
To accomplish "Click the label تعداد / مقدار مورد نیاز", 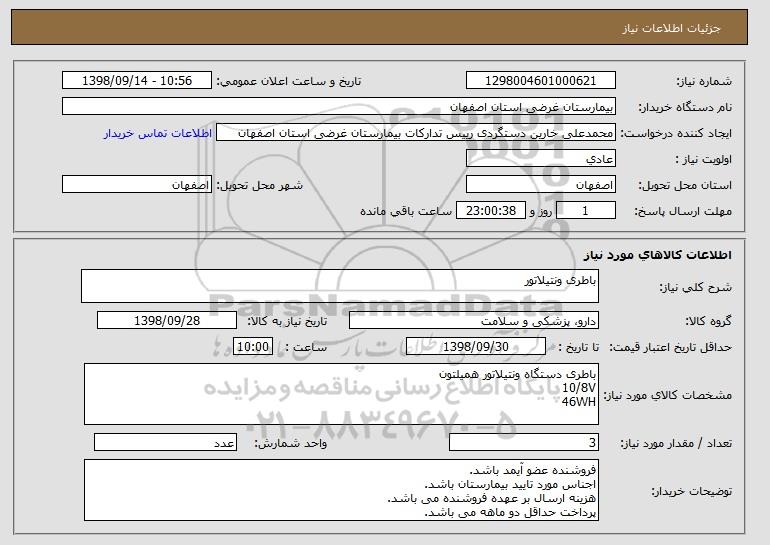I will (x=676, y=443).
